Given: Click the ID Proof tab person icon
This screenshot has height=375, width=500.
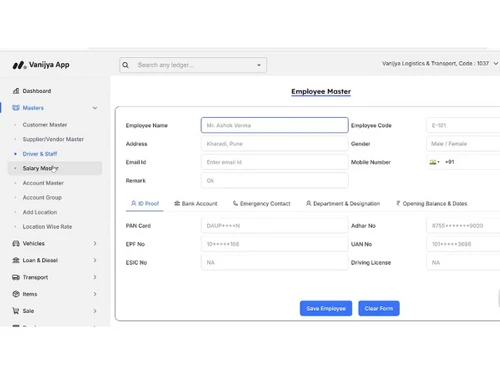Looking at the screenshot, I should coord(134,203).
